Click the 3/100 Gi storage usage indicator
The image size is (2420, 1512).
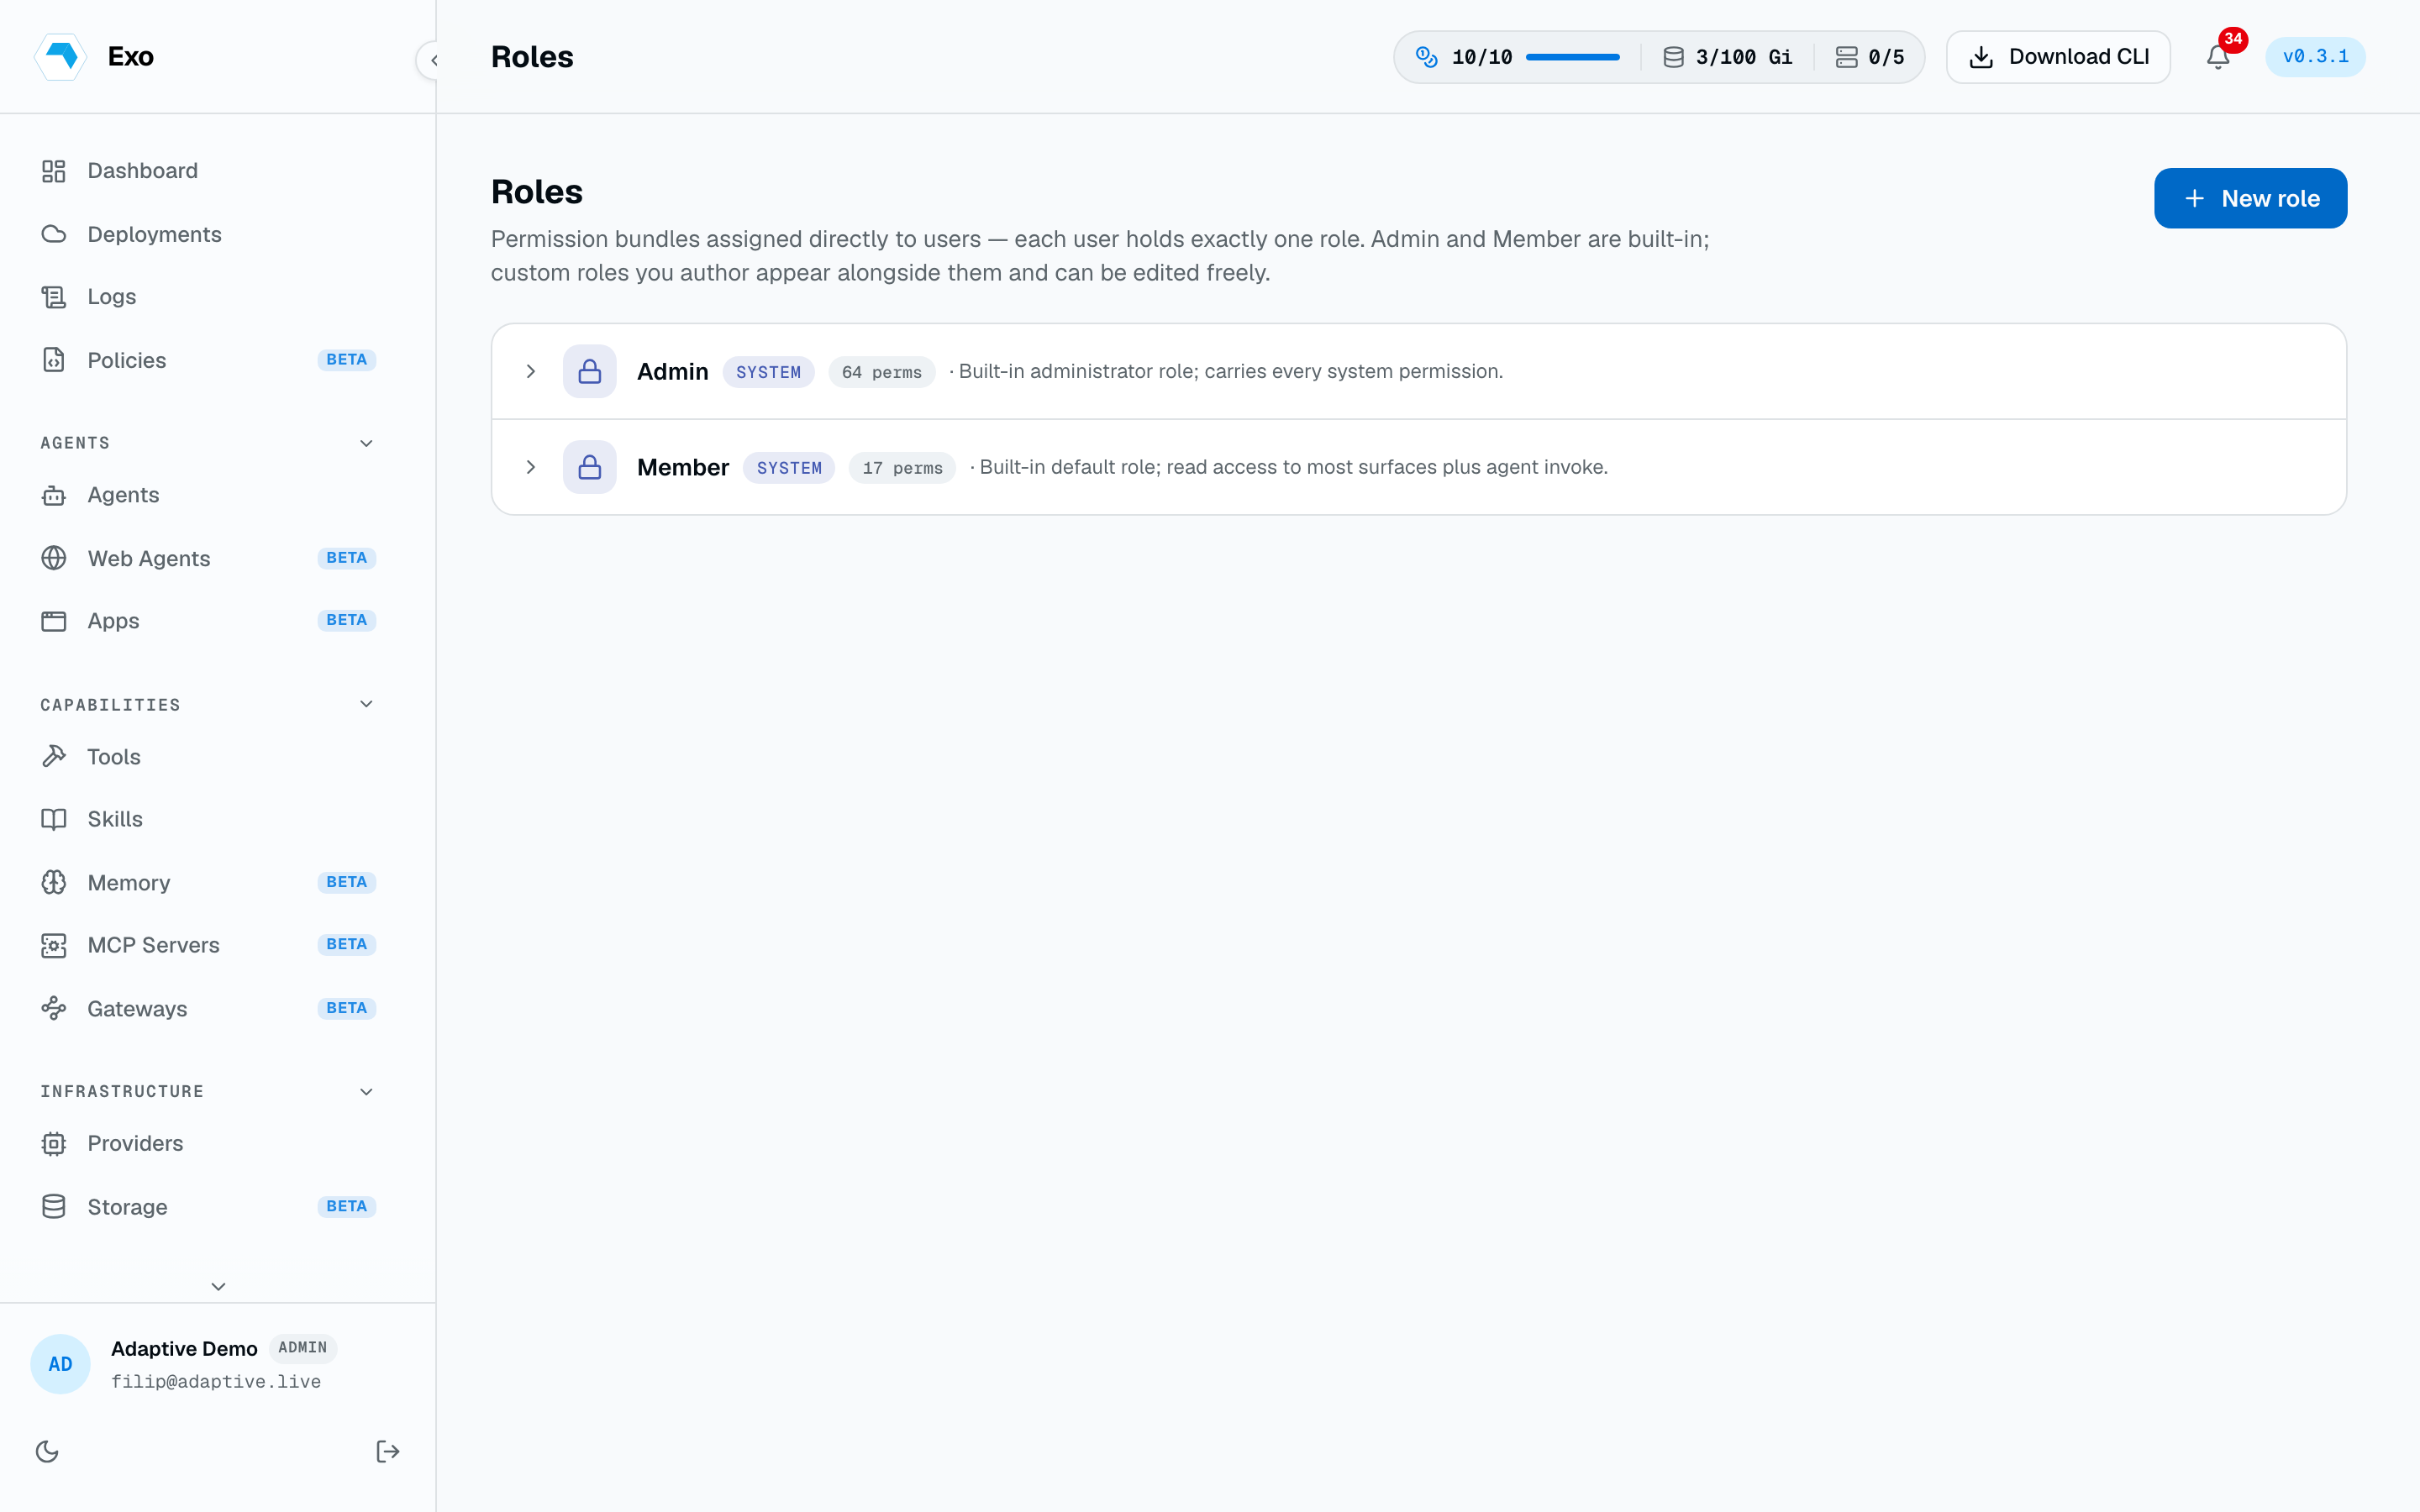tap(1727, 57)
